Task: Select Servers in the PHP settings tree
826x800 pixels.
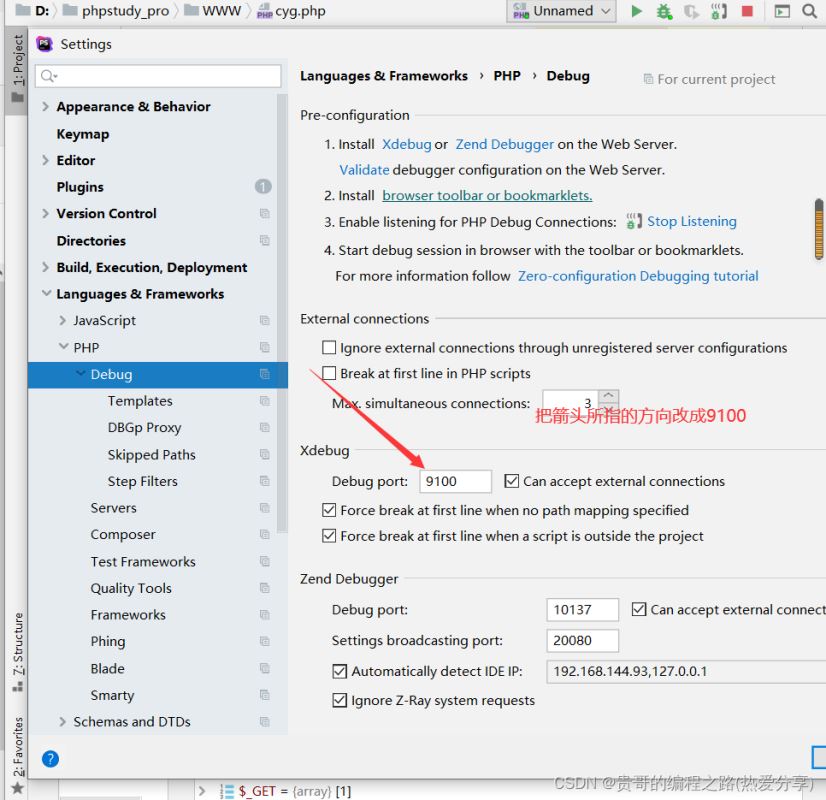Action: tap(113, 508)
